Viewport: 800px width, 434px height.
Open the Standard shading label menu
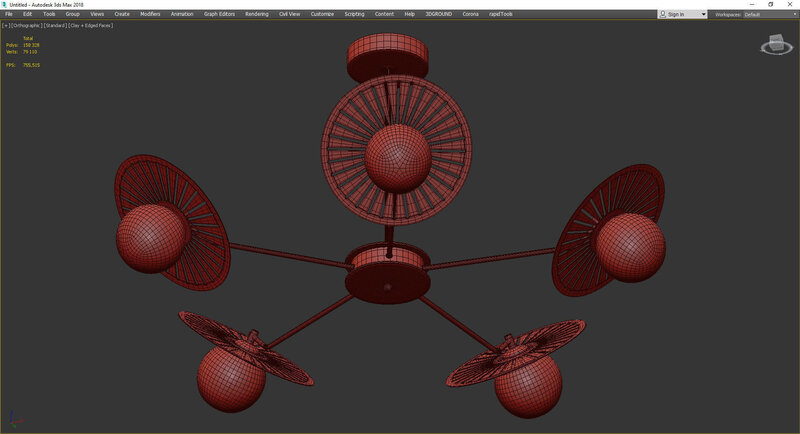[x=54, y=25]
